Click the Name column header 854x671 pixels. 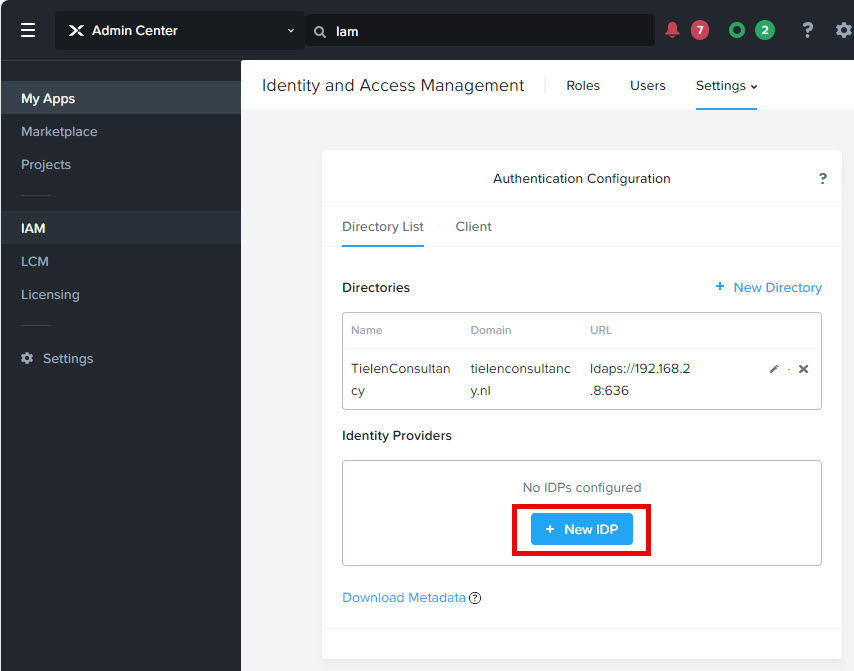(367, 330)
